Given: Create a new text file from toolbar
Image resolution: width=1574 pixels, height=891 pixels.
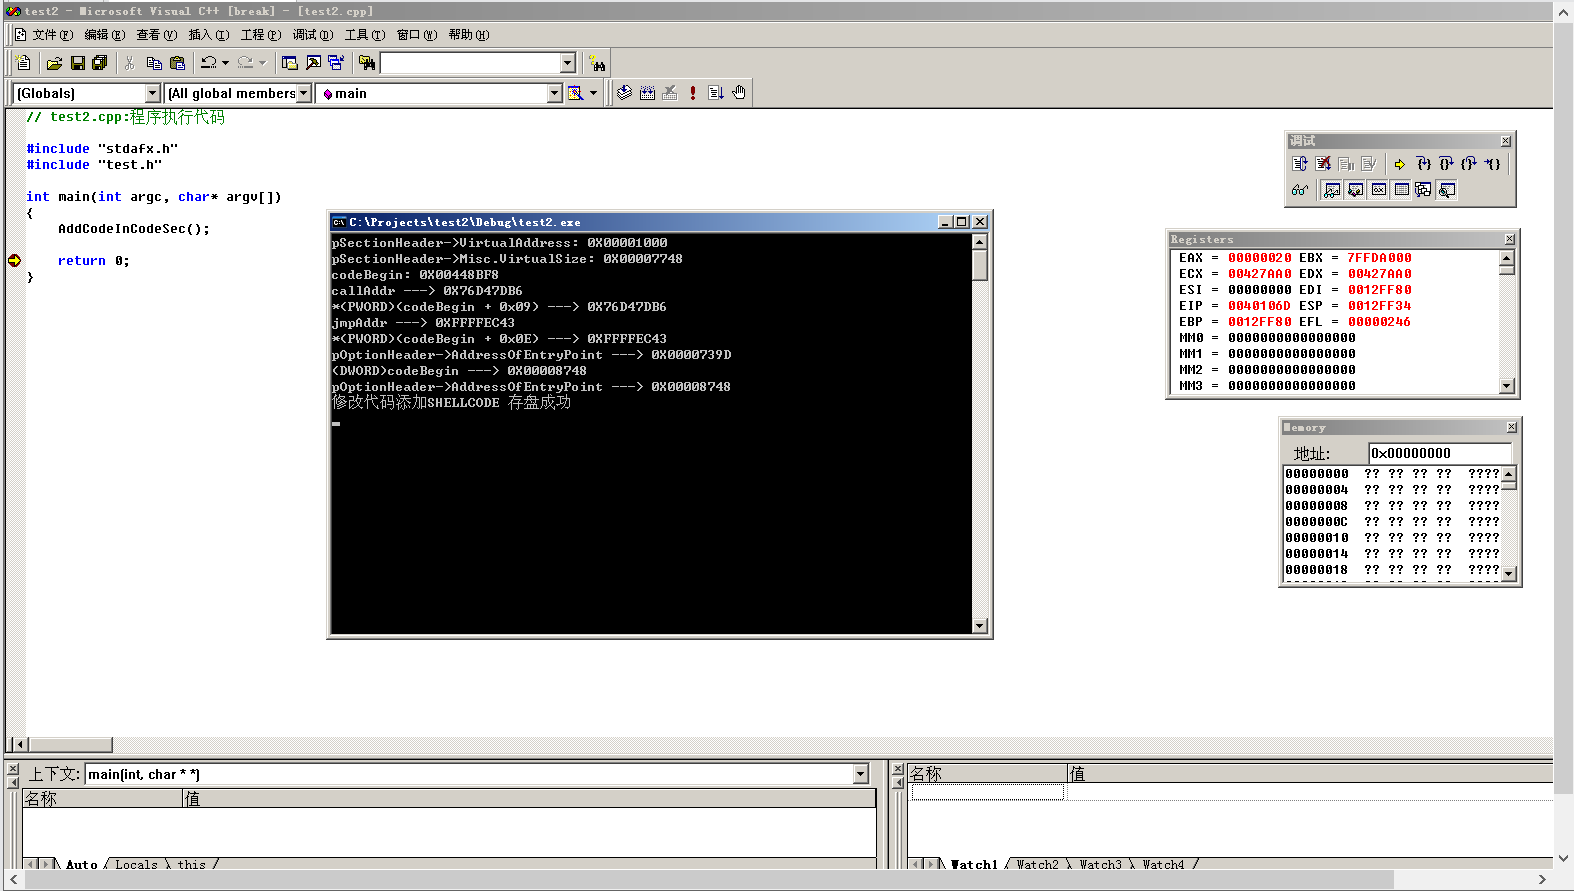Looking at the screenshot, I should pyautogui.click(x=24, y=63).
